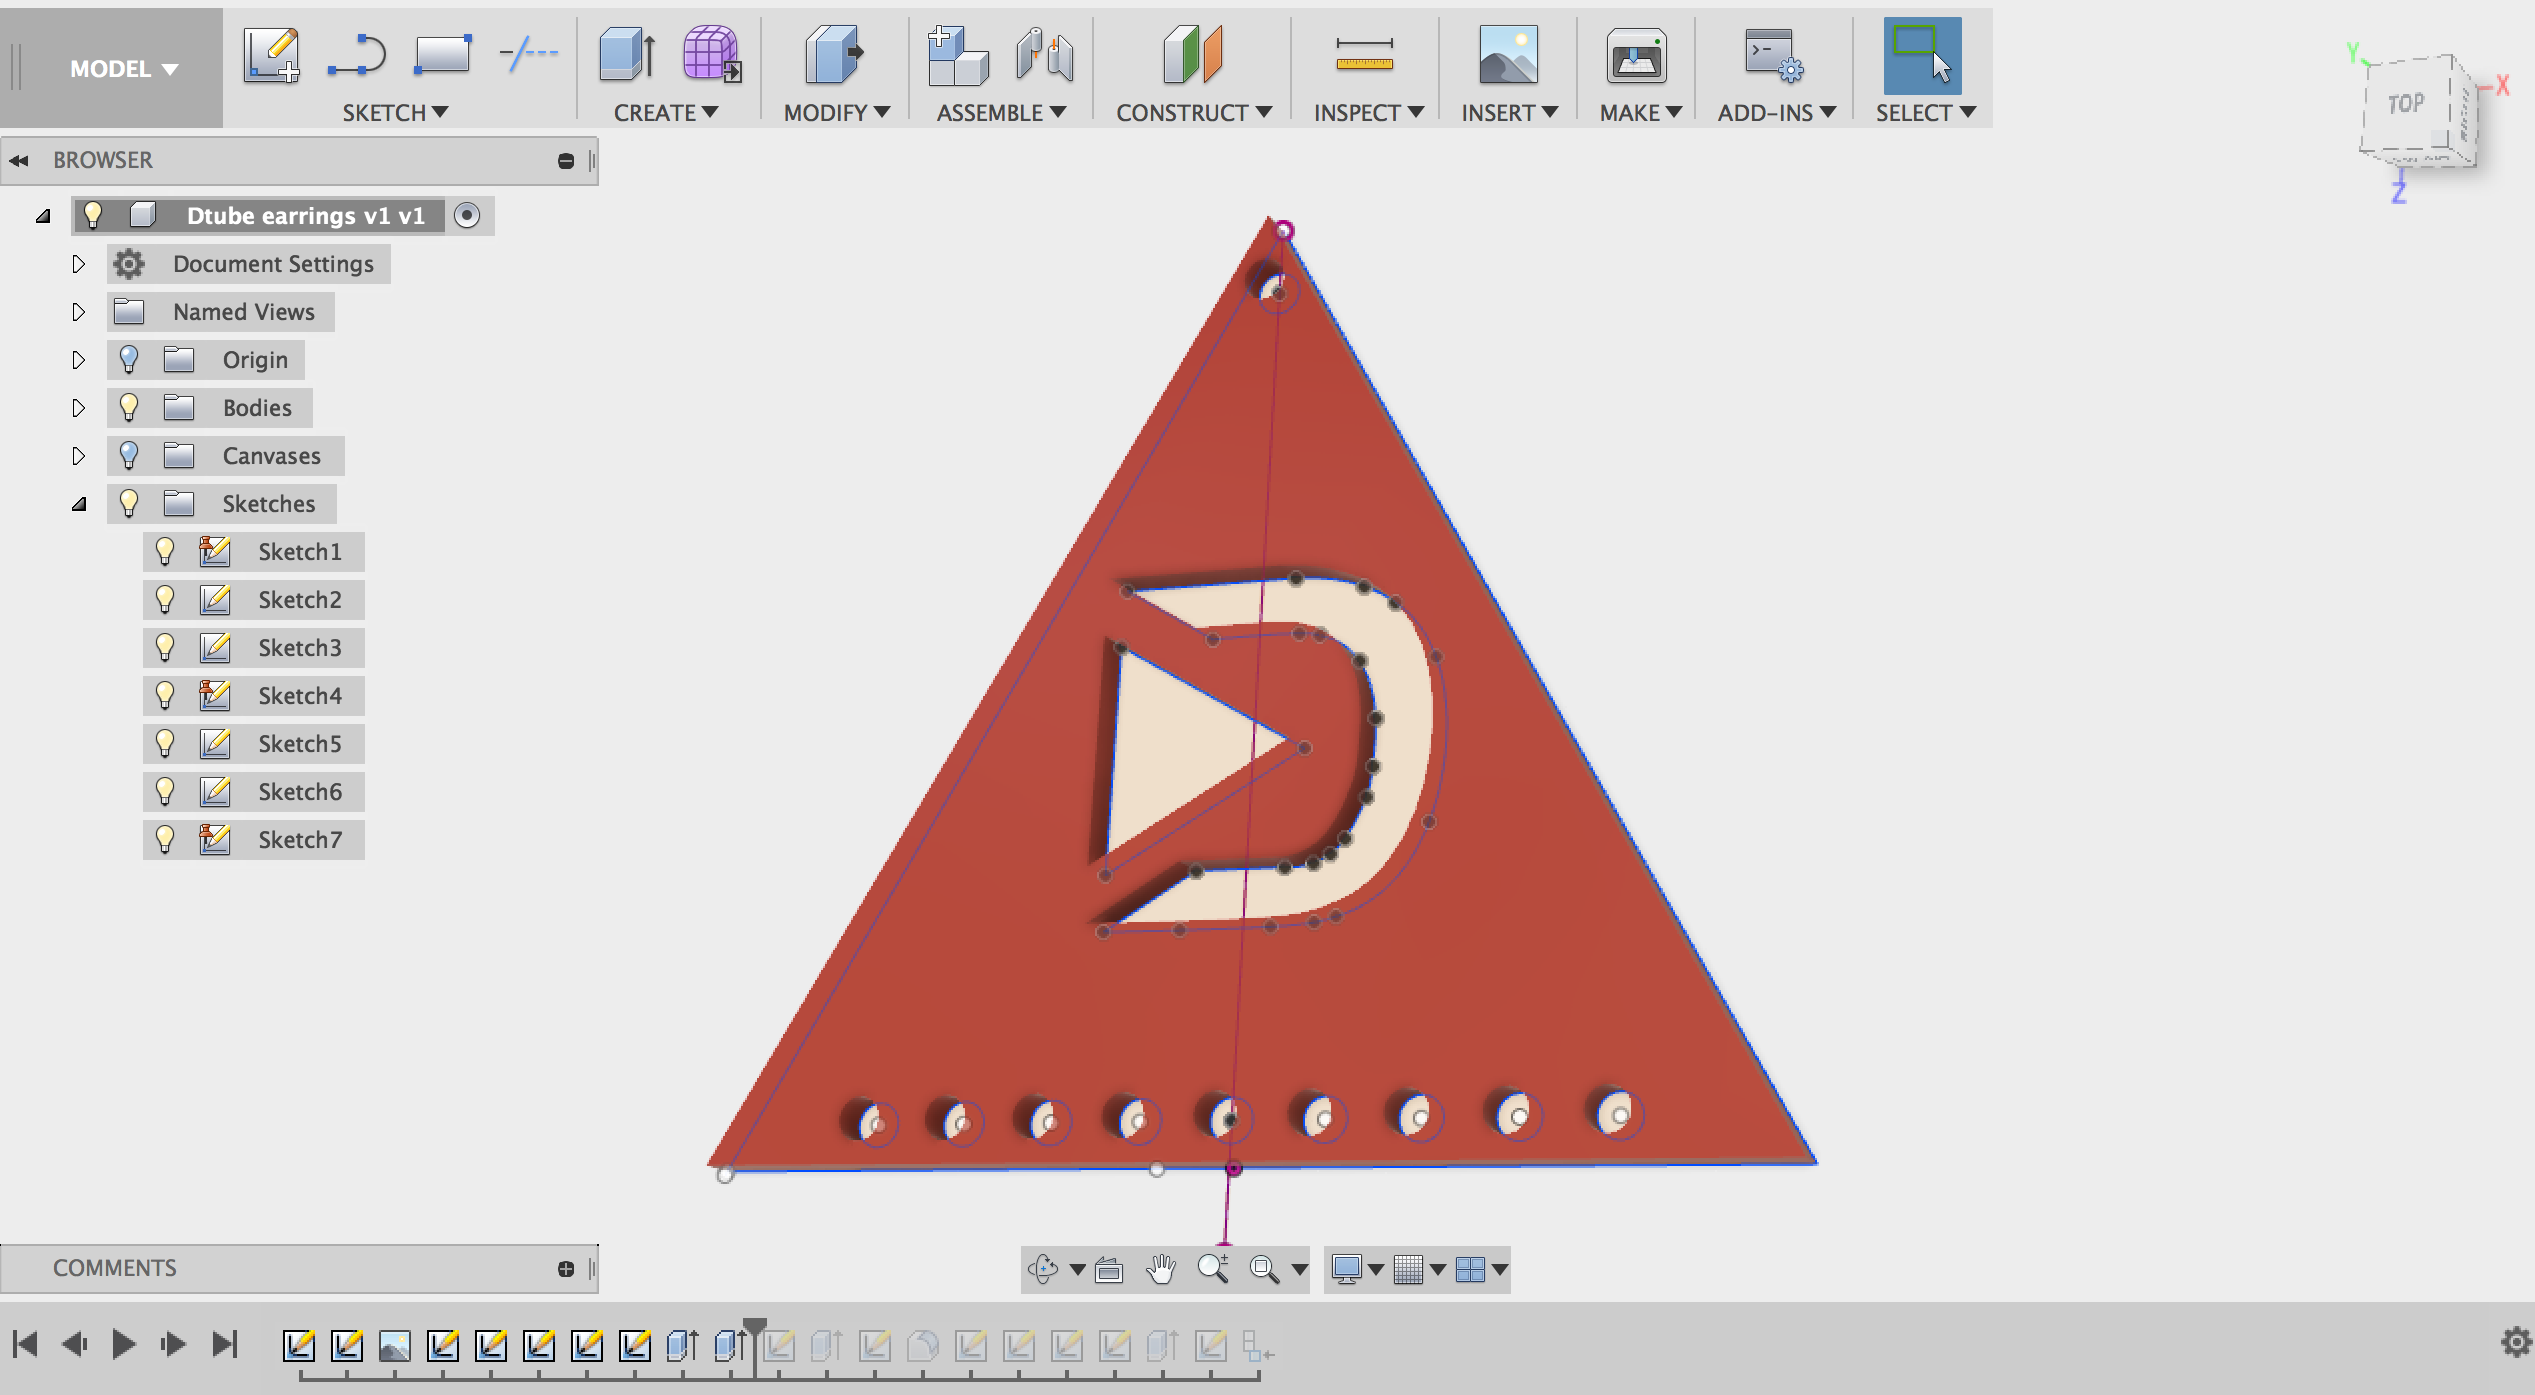Open the SKETCH menu
This screenshot has height=1395, width=2535.
[x=395, y=113]
